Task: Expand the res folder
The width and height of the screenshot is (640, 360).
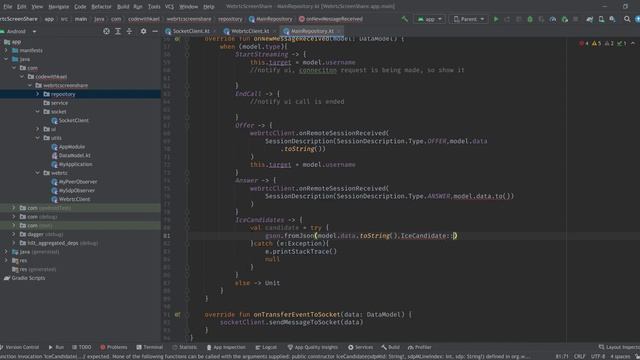Action: [x=6, y=260]
